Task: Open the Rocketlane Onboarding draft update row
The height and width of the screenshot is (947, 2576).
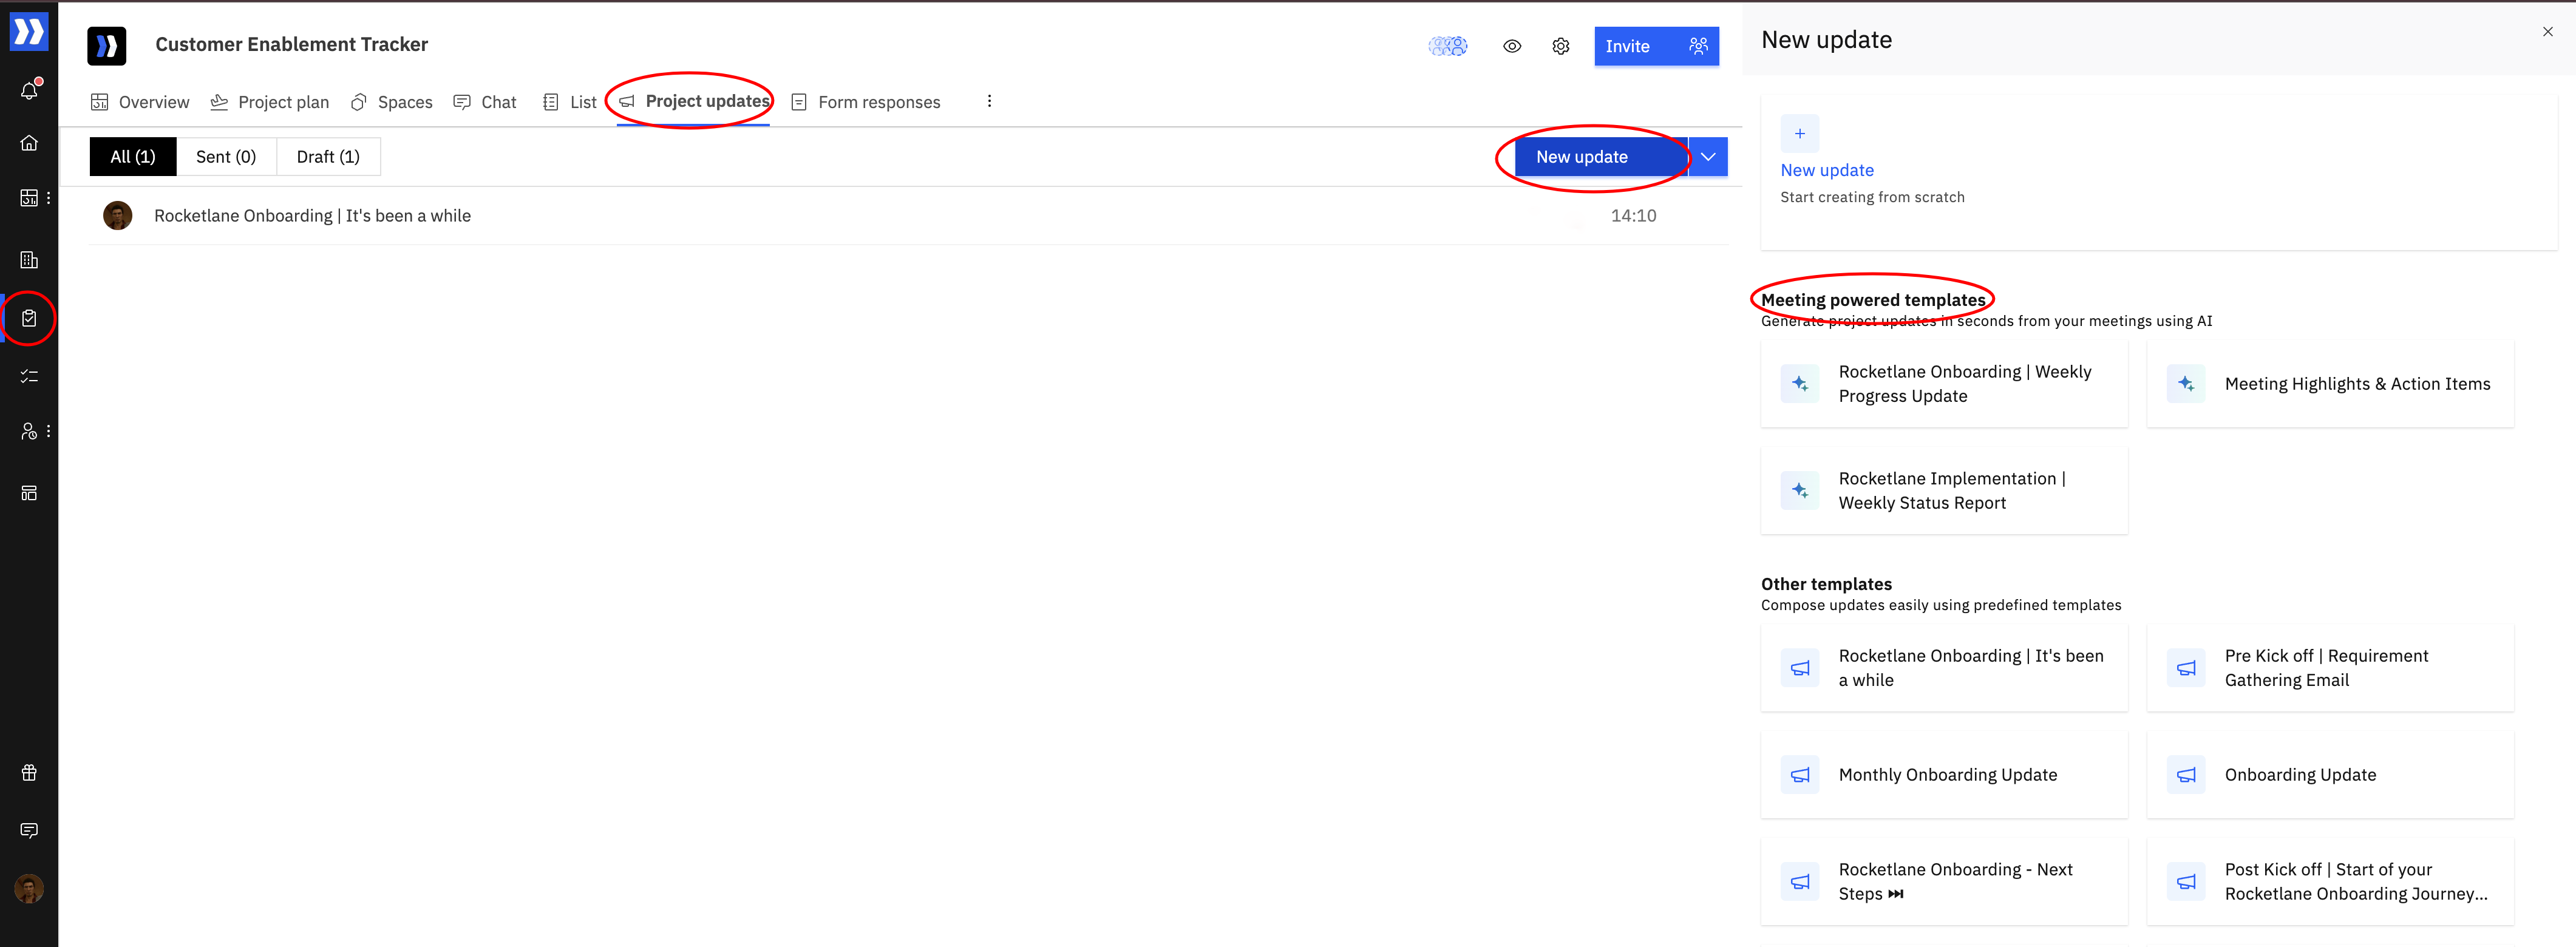Action: coord(312,216)
